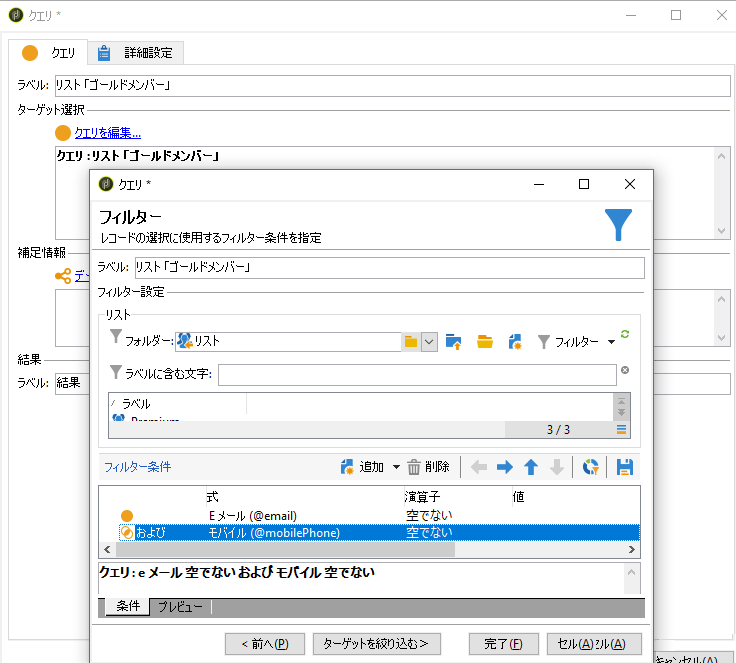Switch to the プレビュー tab
Image resolution: width=736 pixels, height=663 pixels.
pyautogui.click(x=180, y=607)
